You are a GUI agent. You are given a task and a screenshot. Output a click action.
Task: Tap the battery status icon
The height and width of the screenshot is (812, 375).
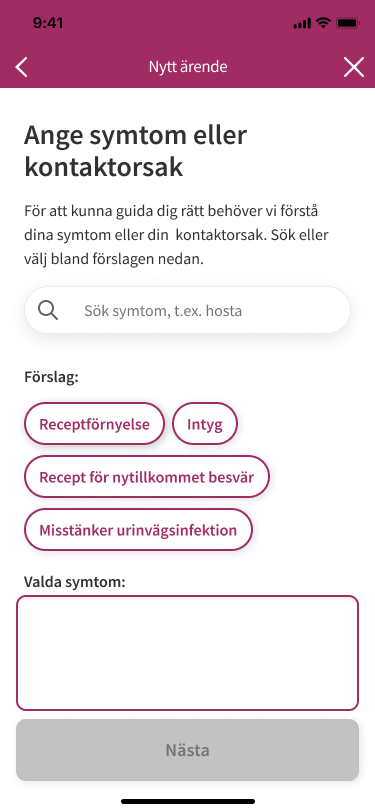click(x=348, y=23)
